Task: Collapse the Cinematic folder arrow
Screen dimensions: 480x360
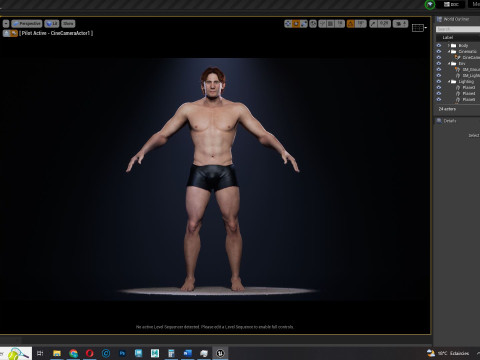Action: [449, 51]
